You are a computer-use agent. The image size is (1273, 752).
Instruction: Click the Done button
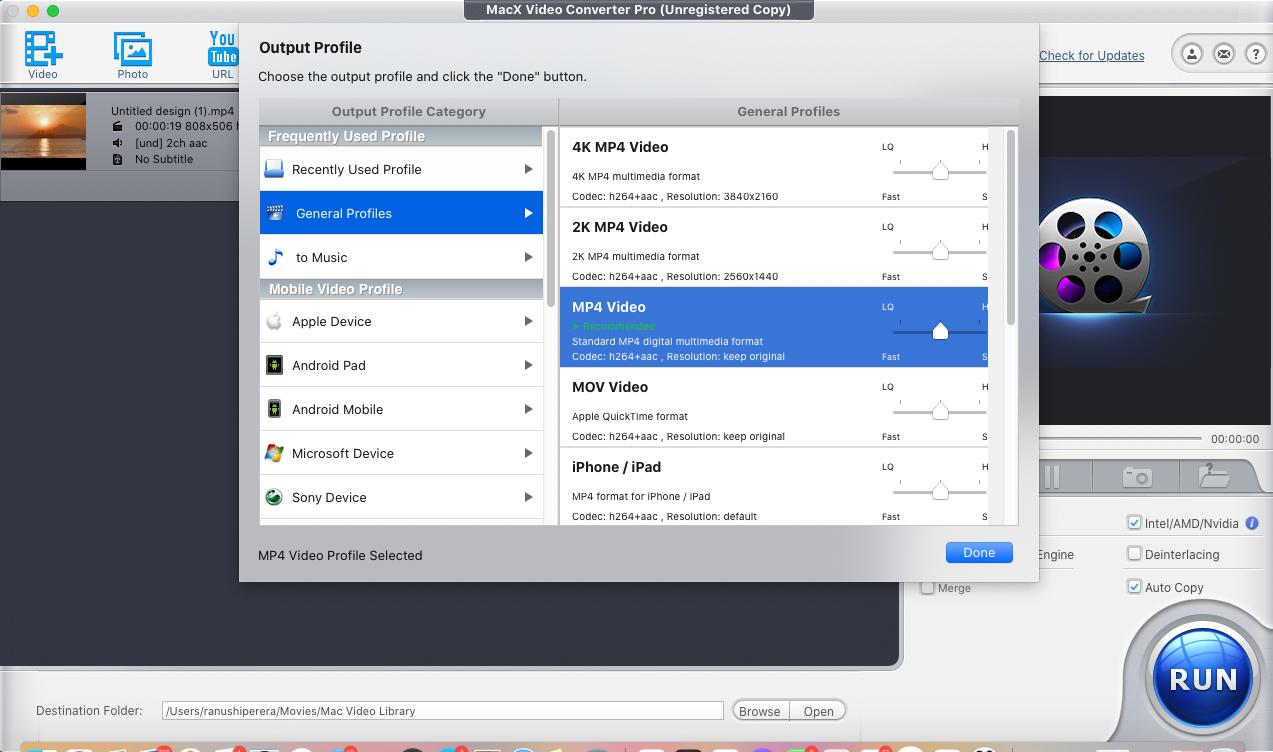click(979, 552)
